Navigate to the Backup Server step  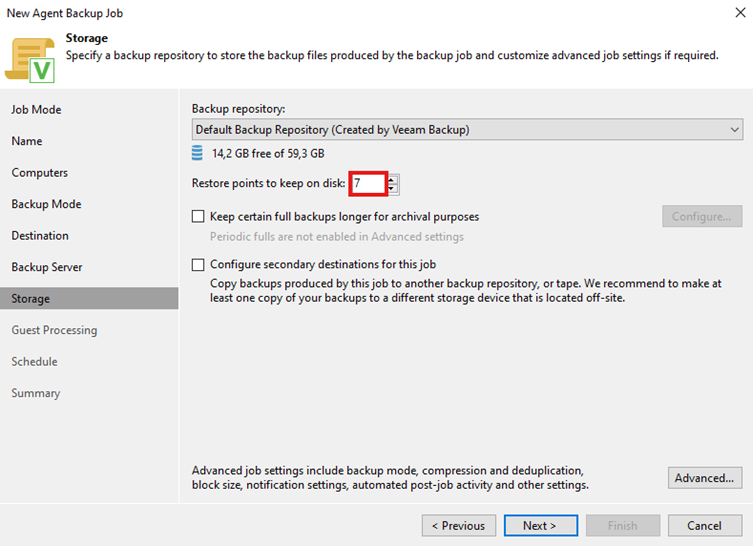pos(47,267)
